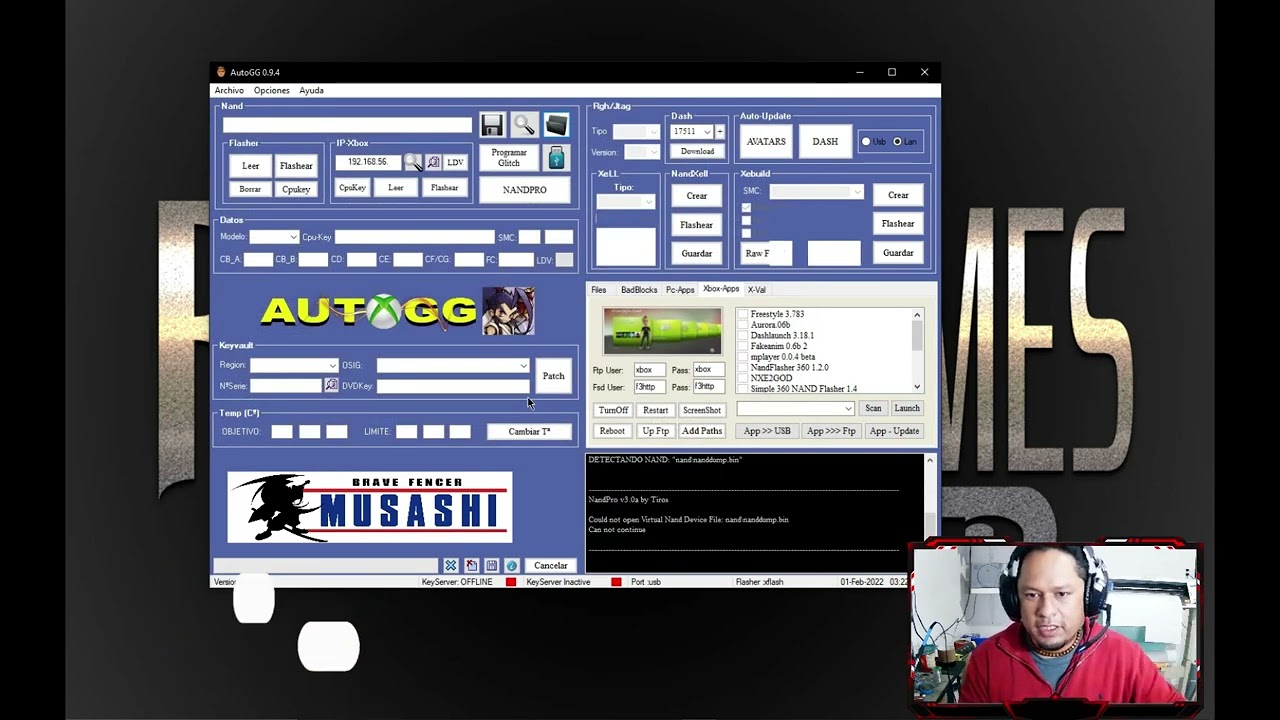Viewport: 1280px width, 720px height.
Task: Open the dark folder icon in Nand
Action: [556, 124]
